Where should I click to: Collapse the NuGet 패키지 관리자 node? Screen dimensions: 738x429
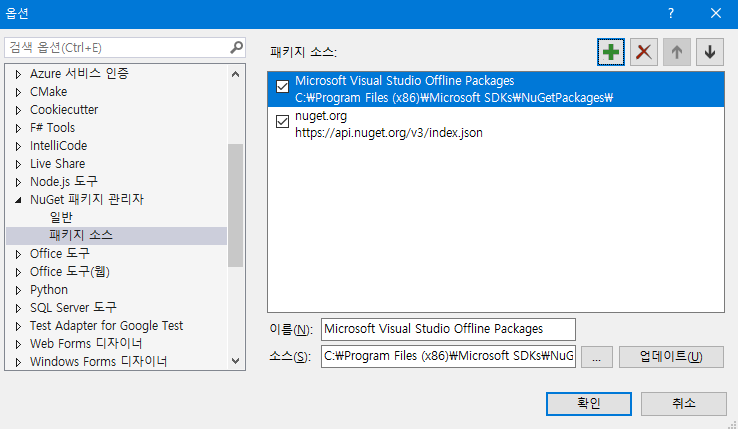click(x=18, y=200)
